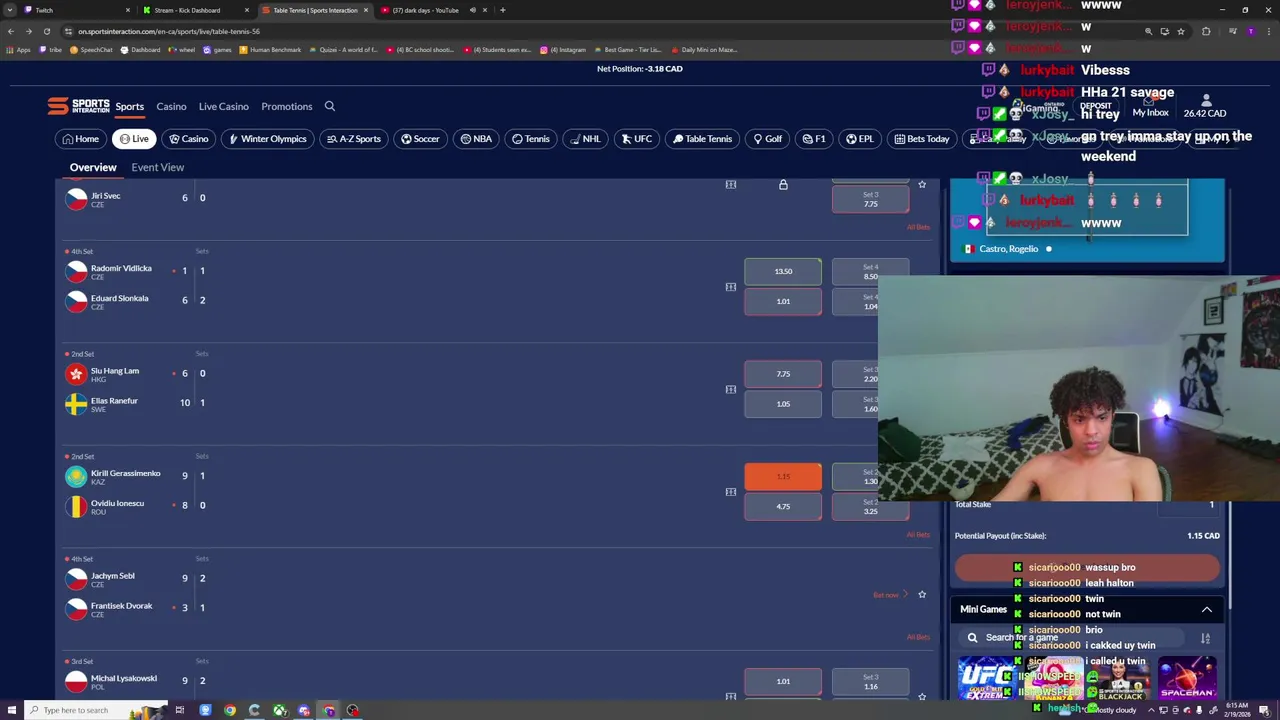1280x720 pixels.
Task: Select the Casino pill in sports bar
Action: [189, 139]
